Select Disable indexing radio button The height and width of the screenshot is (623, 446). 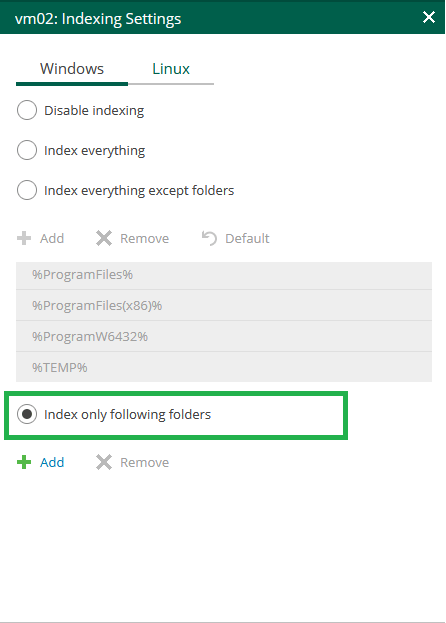pyautogui.click(x=27, y=110)
